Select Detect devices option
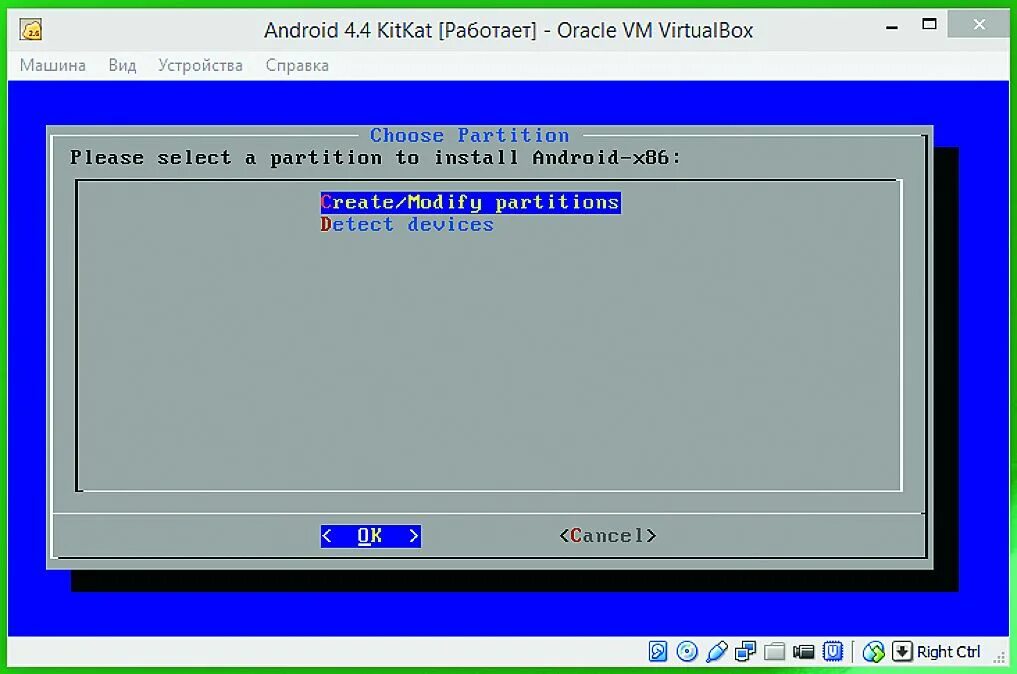The height and width of the screenshot is (674, 1017). click(407, 224)
